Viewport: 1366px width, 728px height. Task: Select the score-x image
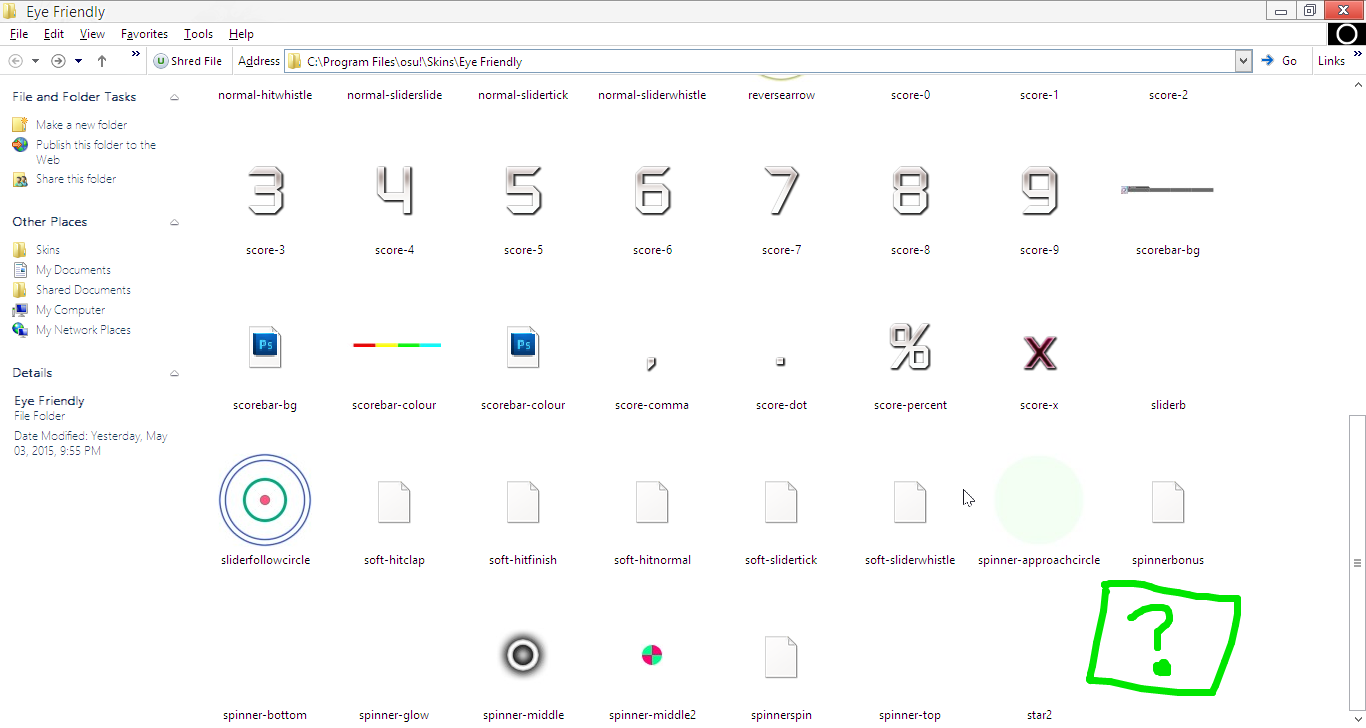1040,352
